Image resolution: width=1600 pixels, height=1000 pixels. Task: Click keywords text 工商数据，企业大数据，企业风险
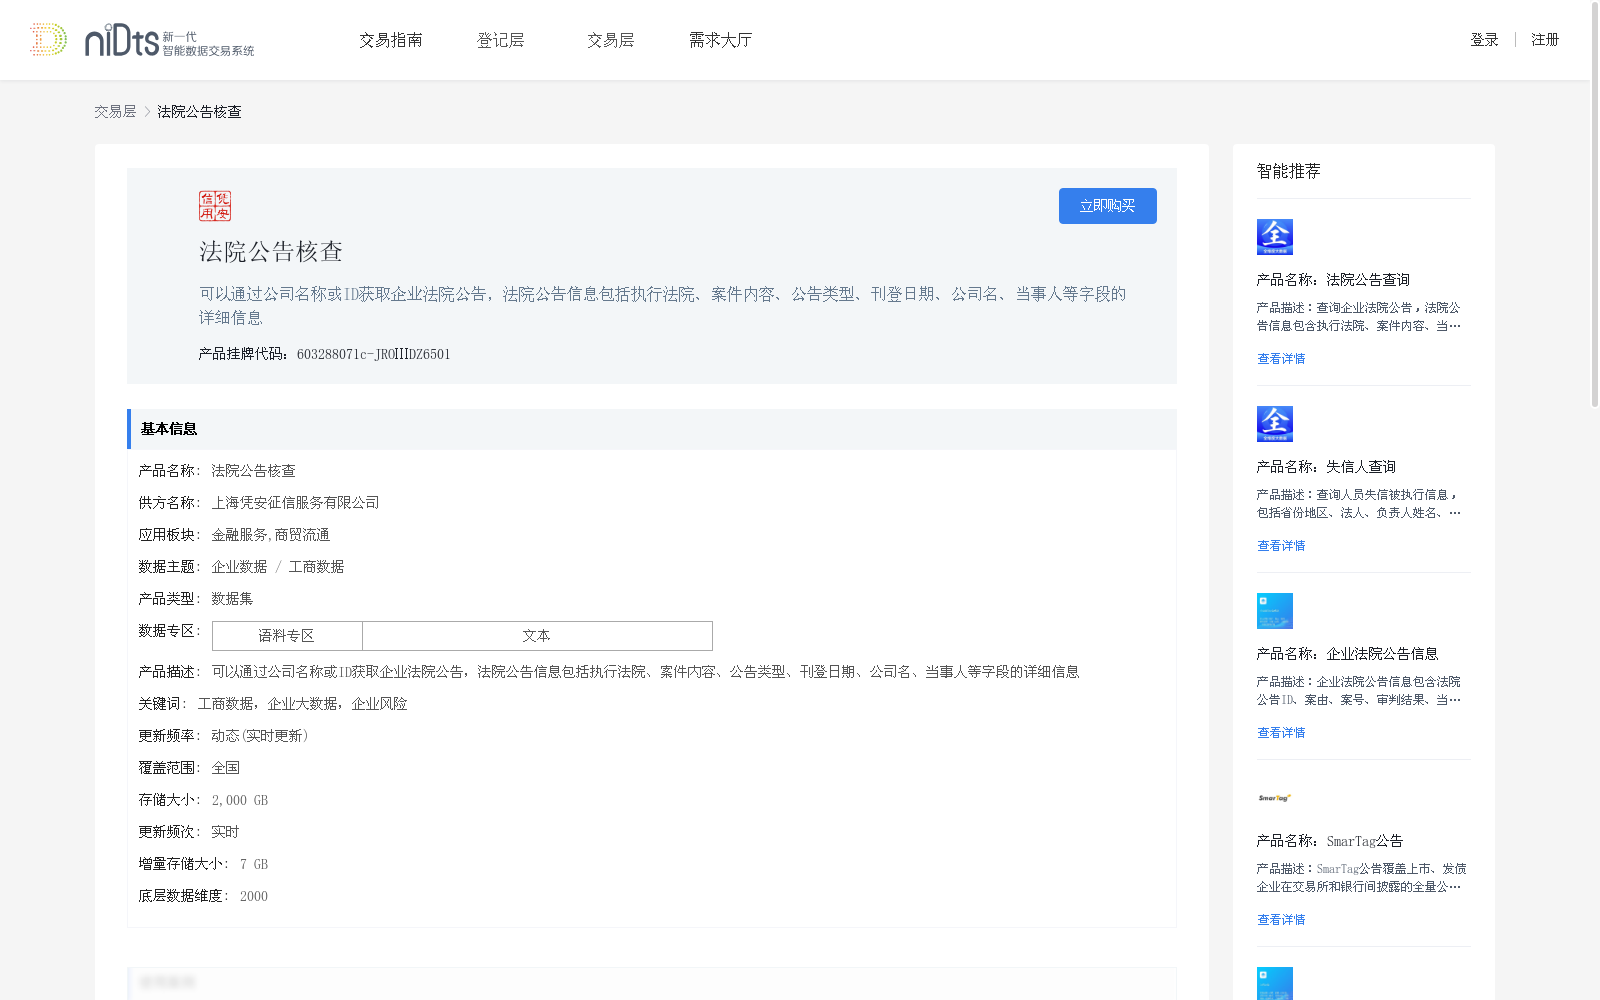click(x=302, y=704)
